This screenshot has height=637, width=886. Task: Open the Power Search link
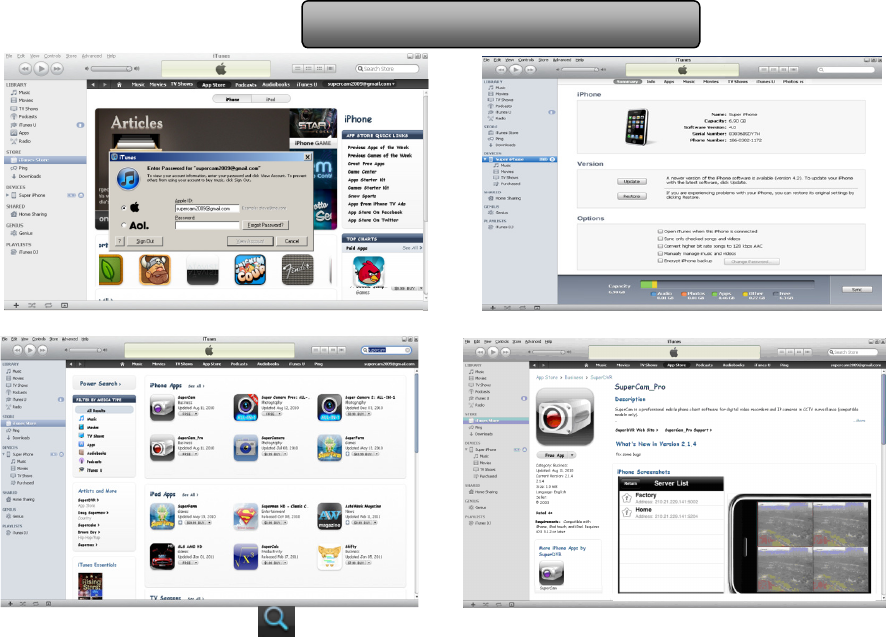(99, 383)
